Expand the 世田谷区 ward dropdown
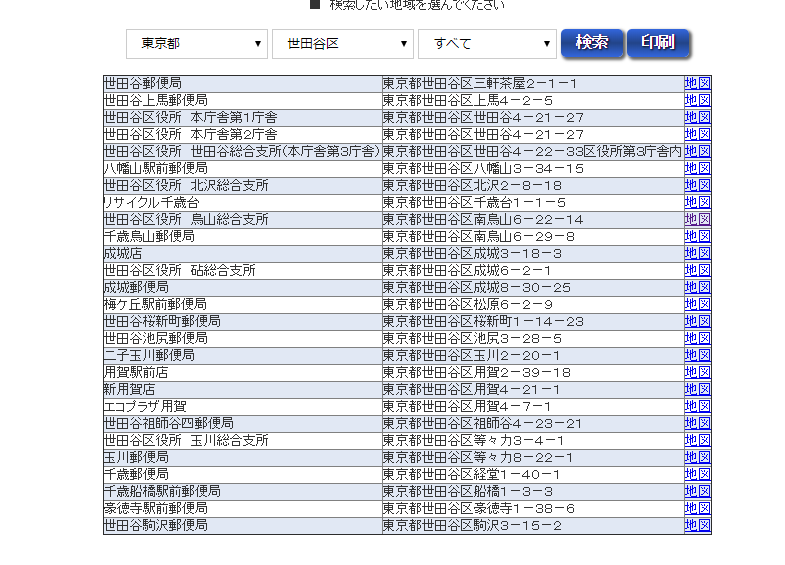This screenshot has width=785, height=565. [342, 44]
